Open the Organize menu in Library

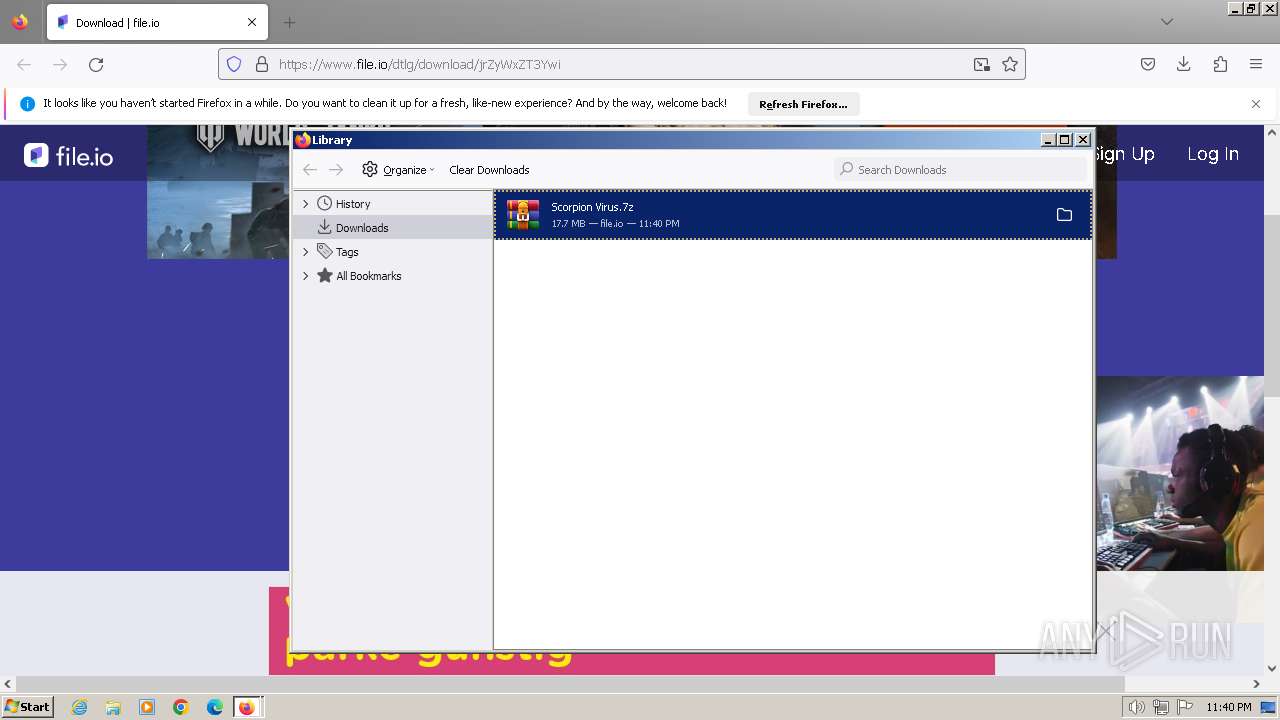[398, 170]
